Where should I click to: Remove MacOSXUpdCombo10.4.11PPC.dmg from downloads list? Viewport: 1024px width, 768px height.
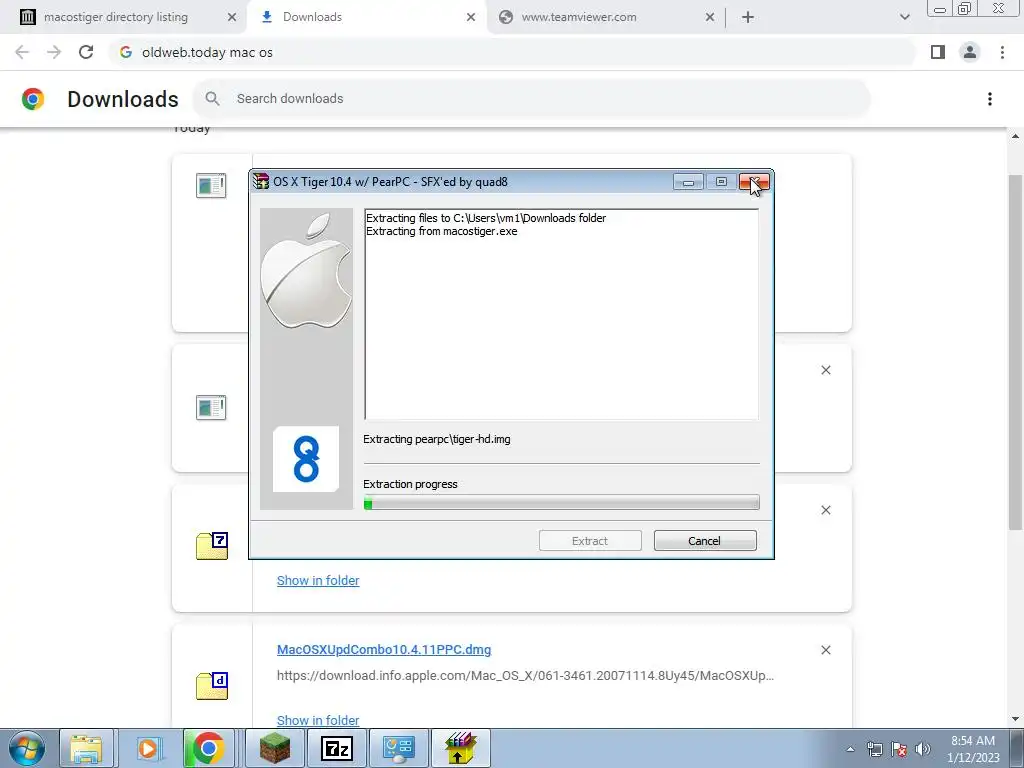coord(825,650)
